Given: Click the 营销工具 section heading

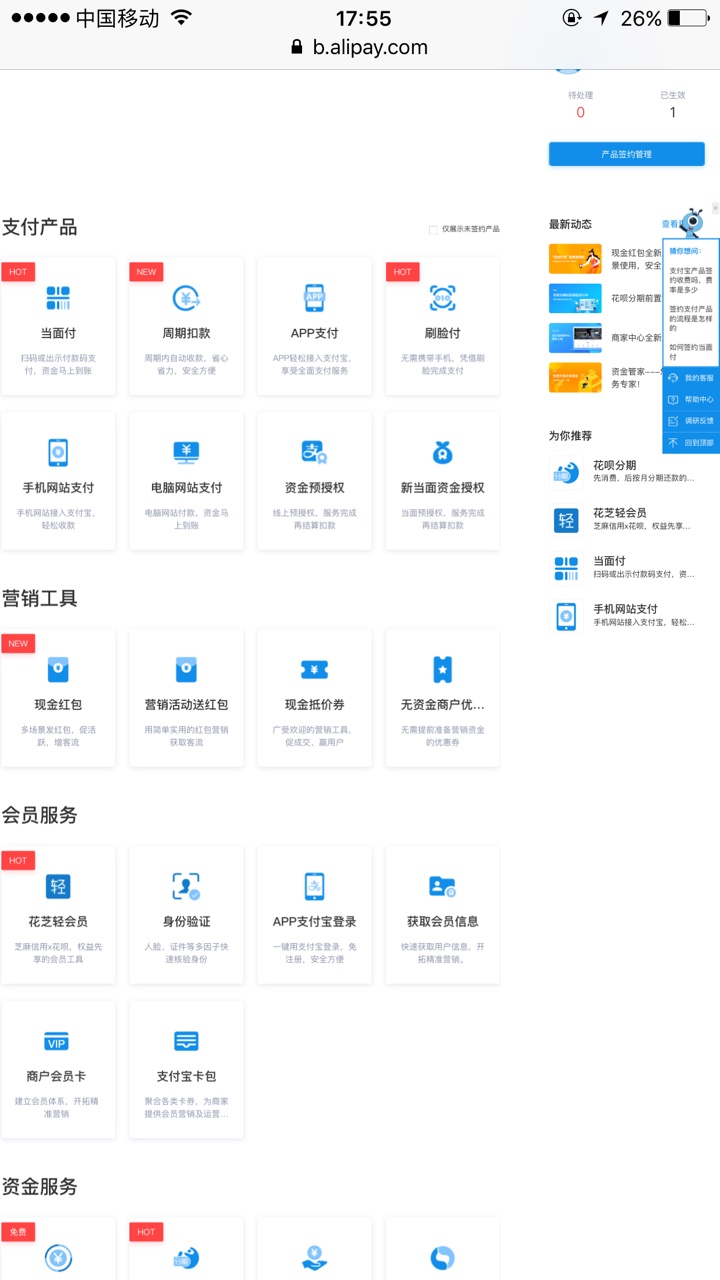Looking at the screenshot, I should click(39, 598).
